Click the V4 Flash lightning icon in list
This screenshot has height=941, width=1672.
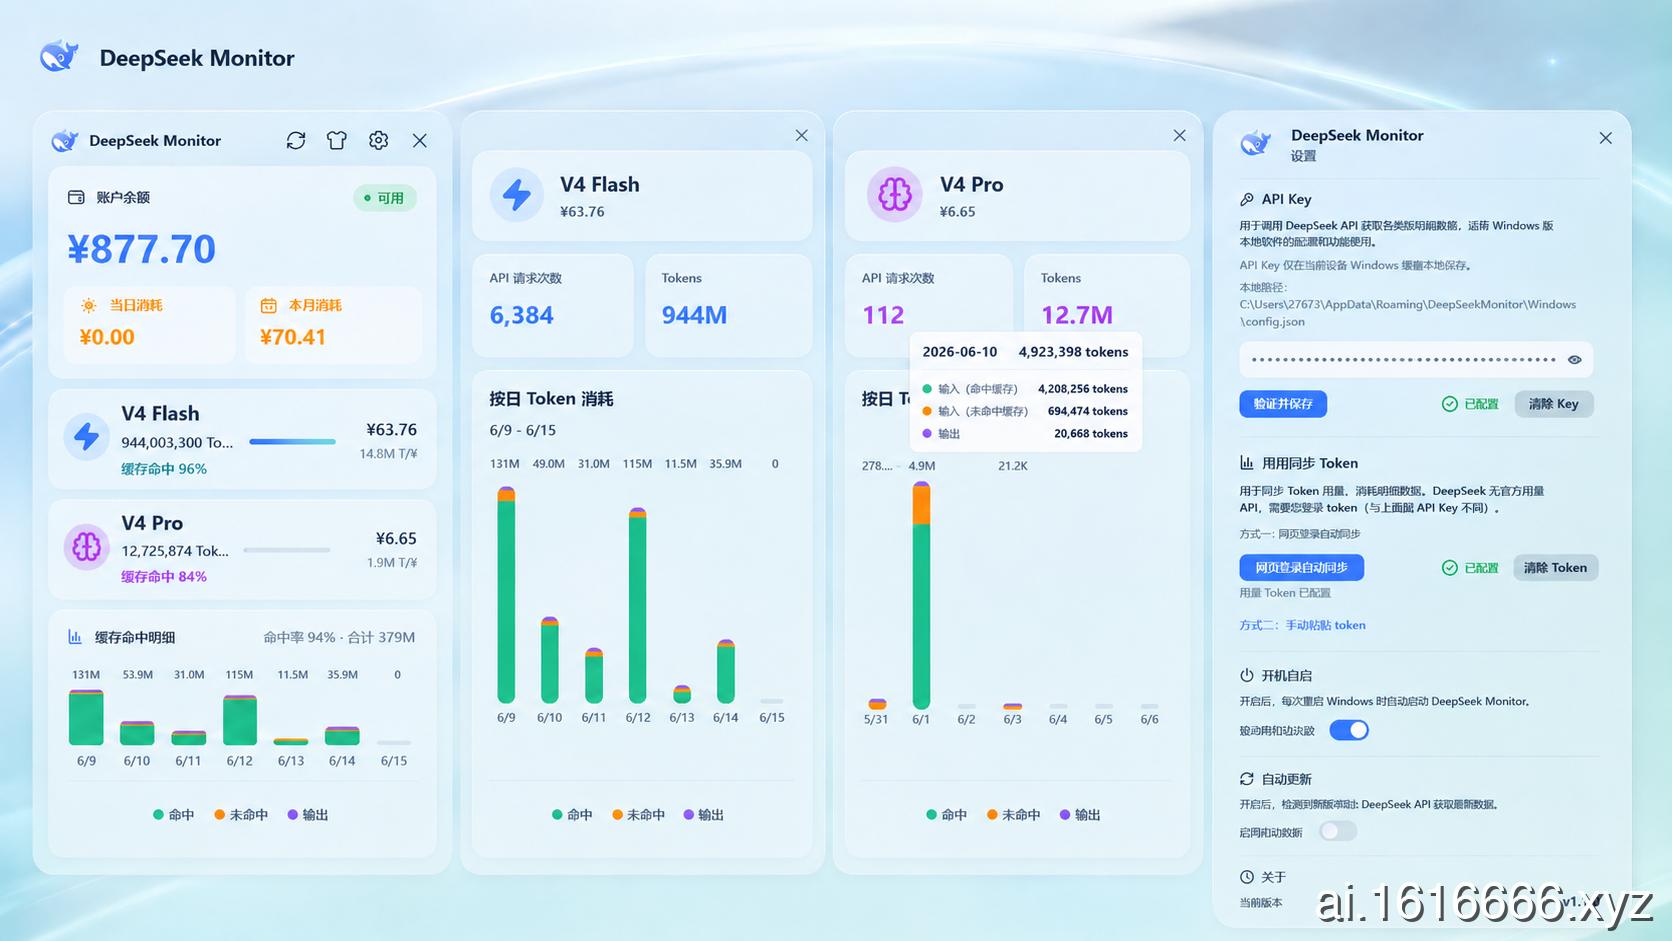pos(87,436)
